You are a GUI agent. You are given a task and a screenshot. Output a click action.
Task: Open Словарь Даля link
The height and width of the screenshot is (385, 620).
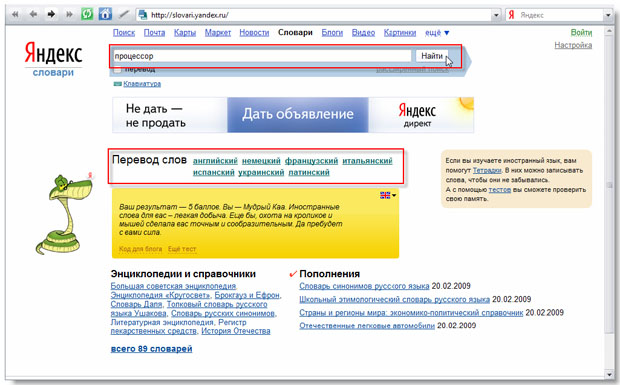(136, 304)
